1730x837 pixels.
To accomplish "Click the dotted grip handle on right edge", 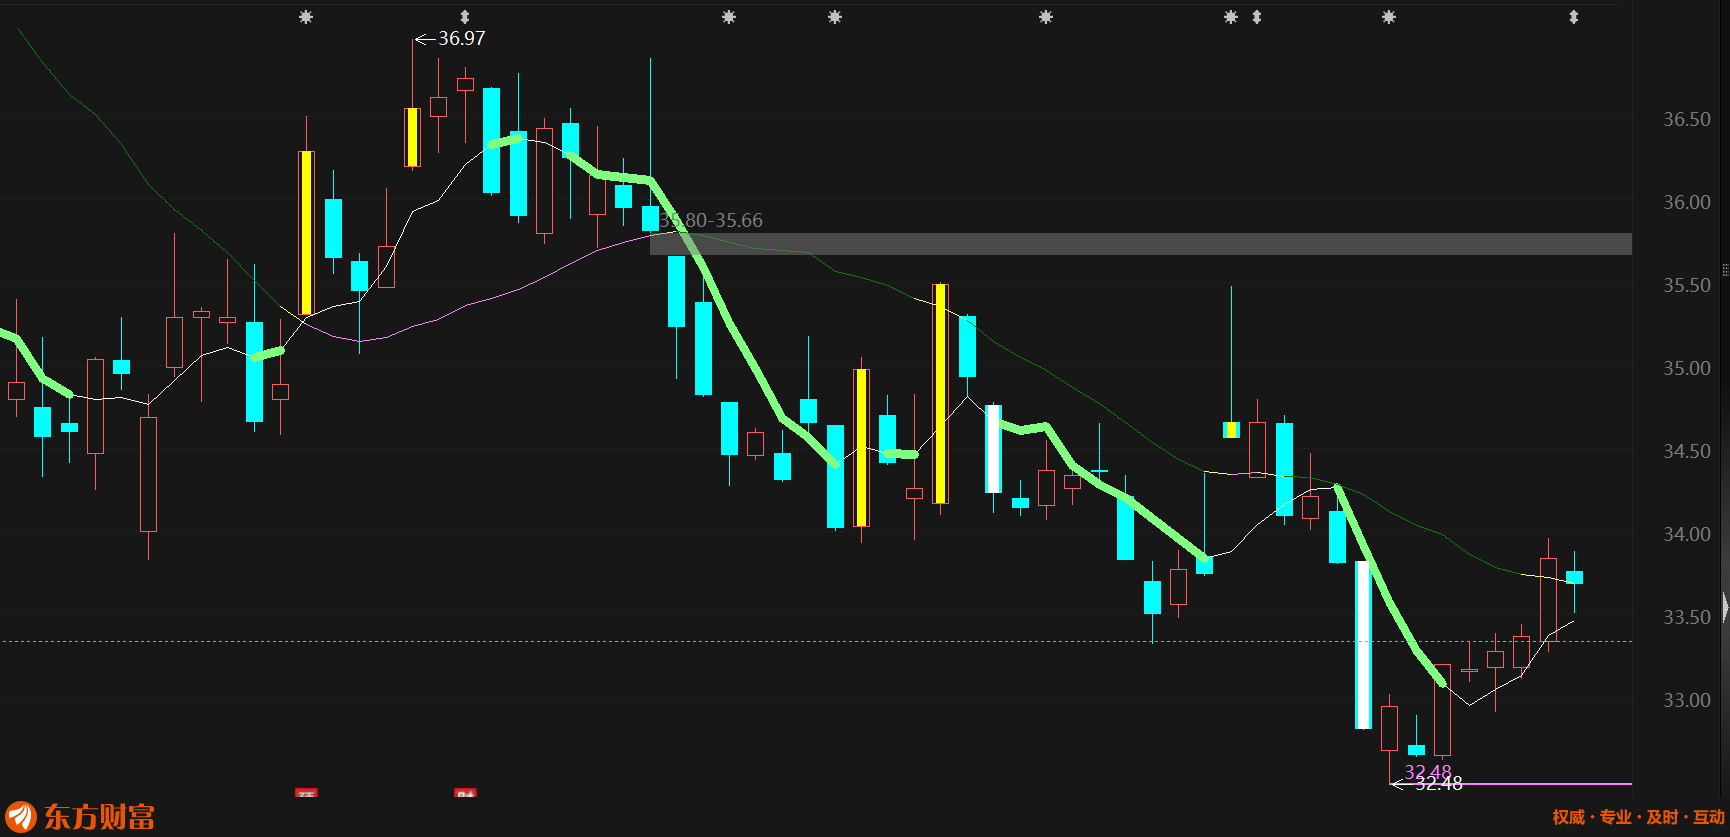I will click(x=1725, y=270).
